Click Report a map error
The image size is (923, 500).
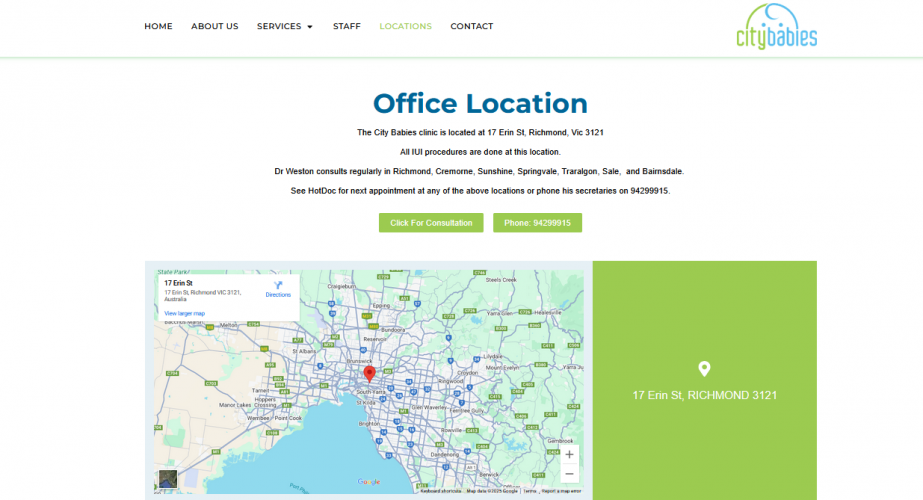click(562, 491)
